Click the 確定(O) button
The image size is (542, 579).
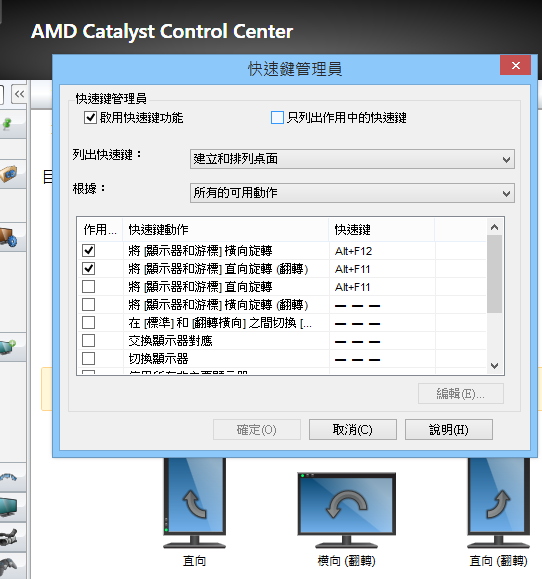pyautogui.click(x=257, y=429)
